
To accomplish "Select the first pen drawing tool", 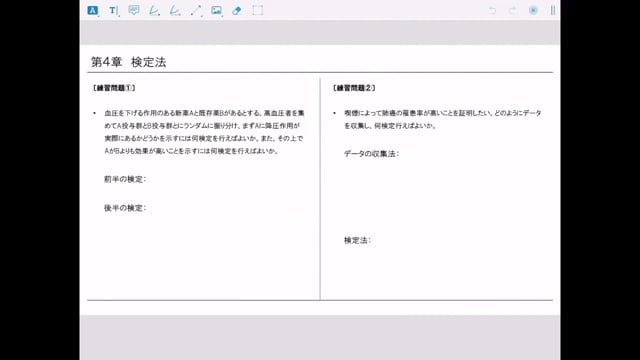I will point(154,11).
